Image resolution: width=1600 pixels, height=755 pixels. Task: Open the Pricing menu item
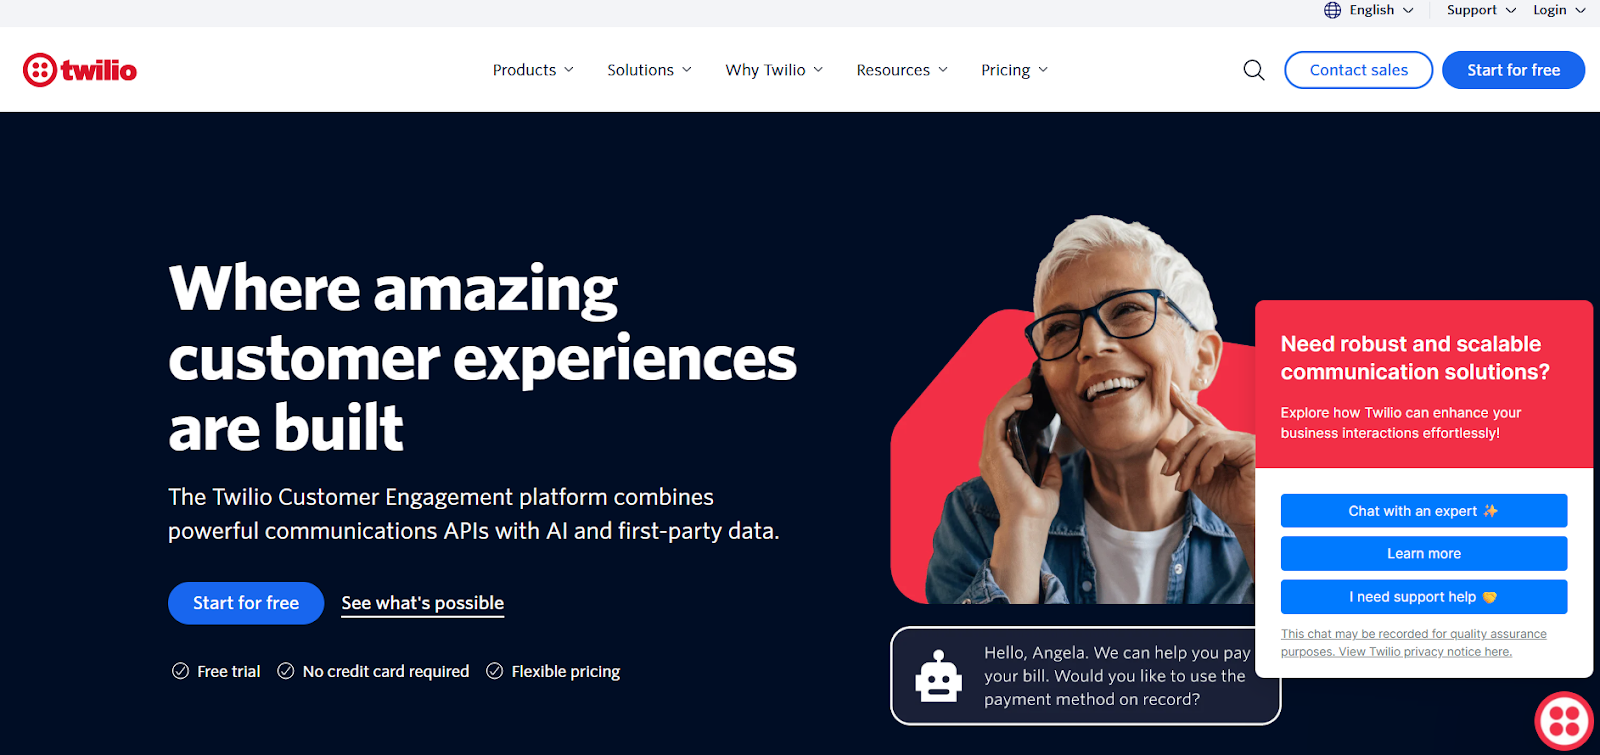point(1014,70)
